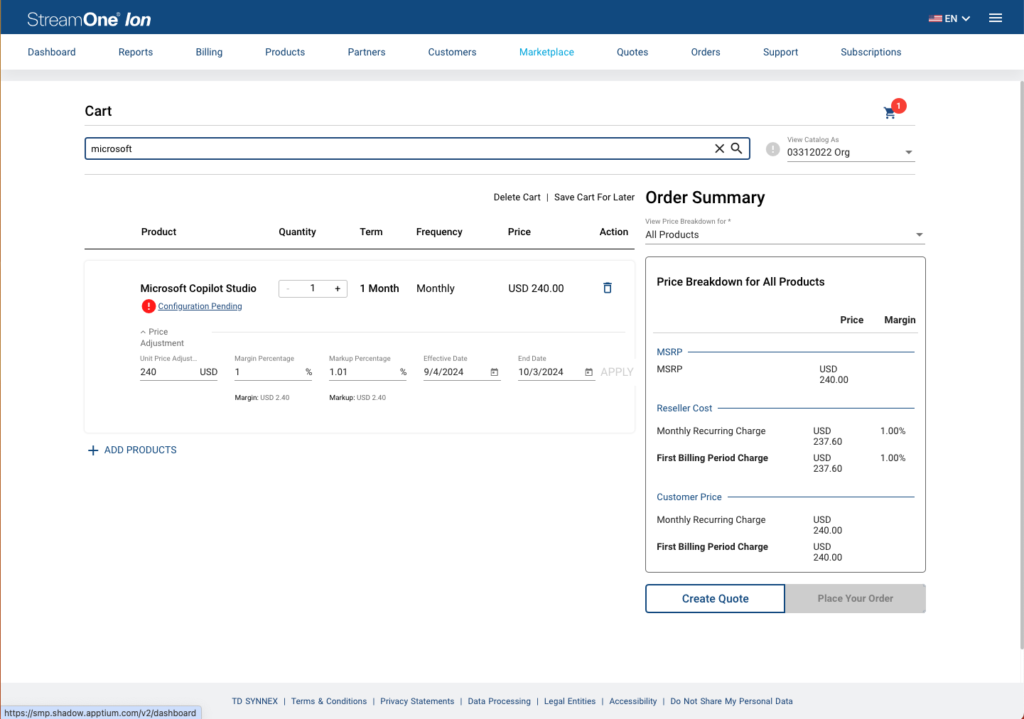Screen dimensions: 1024x719
Task: Click ADD PRODUCTS
Action: click(132, 450)
